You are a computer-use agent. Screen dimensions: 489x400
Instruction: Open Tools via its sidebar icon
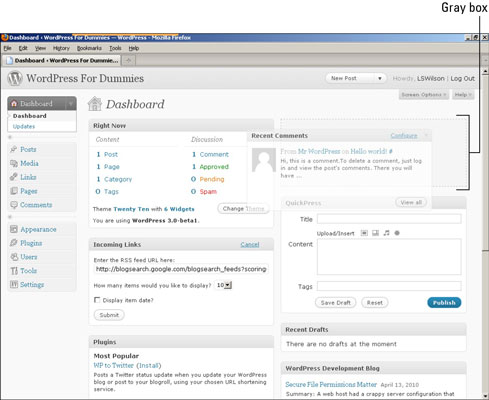[x=14, y=271]
